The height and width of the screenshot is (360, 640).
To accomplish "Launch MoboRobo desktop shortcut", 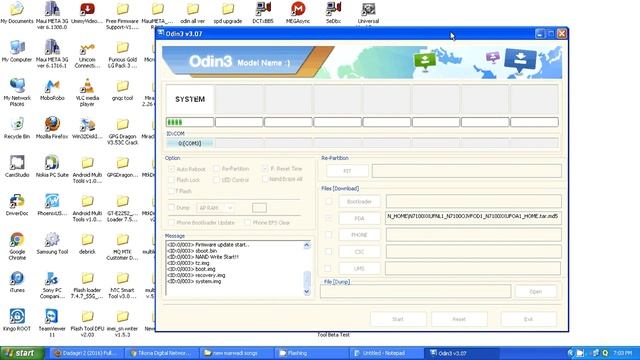I will pyautogui.click(x=52, y=90).
